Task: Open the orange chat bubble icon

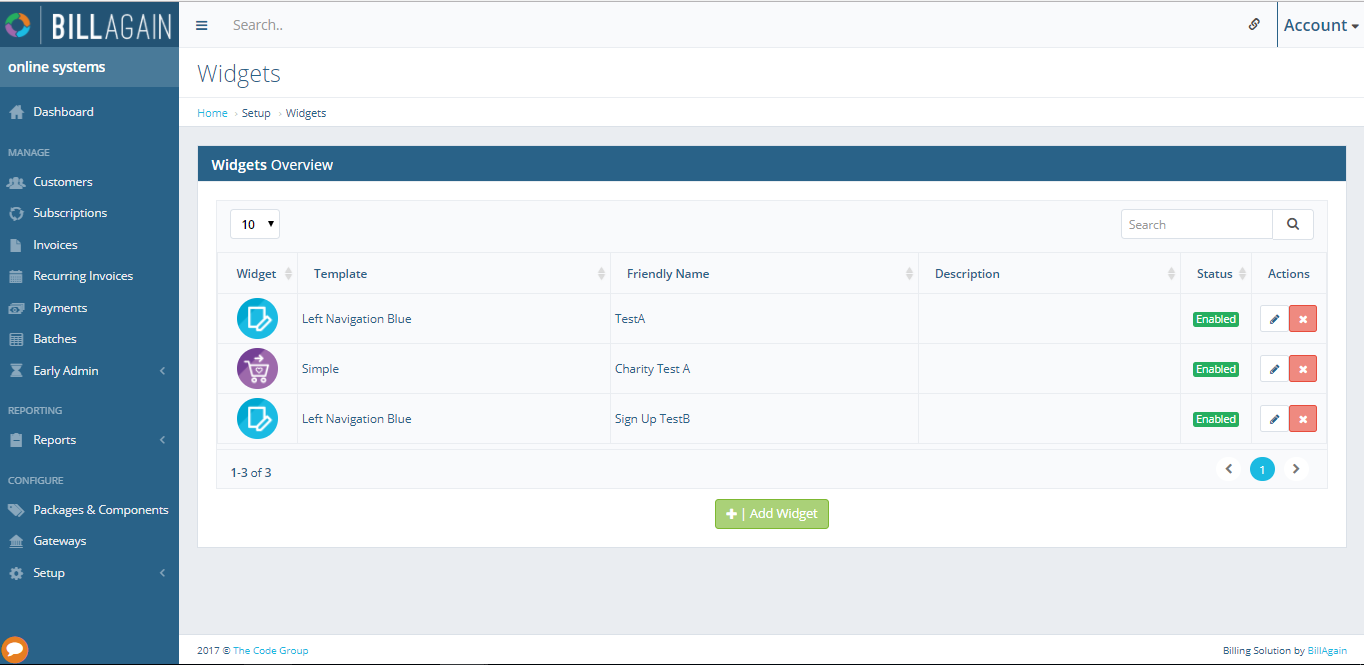Action: pyautogui.click(x=15, y=649)
